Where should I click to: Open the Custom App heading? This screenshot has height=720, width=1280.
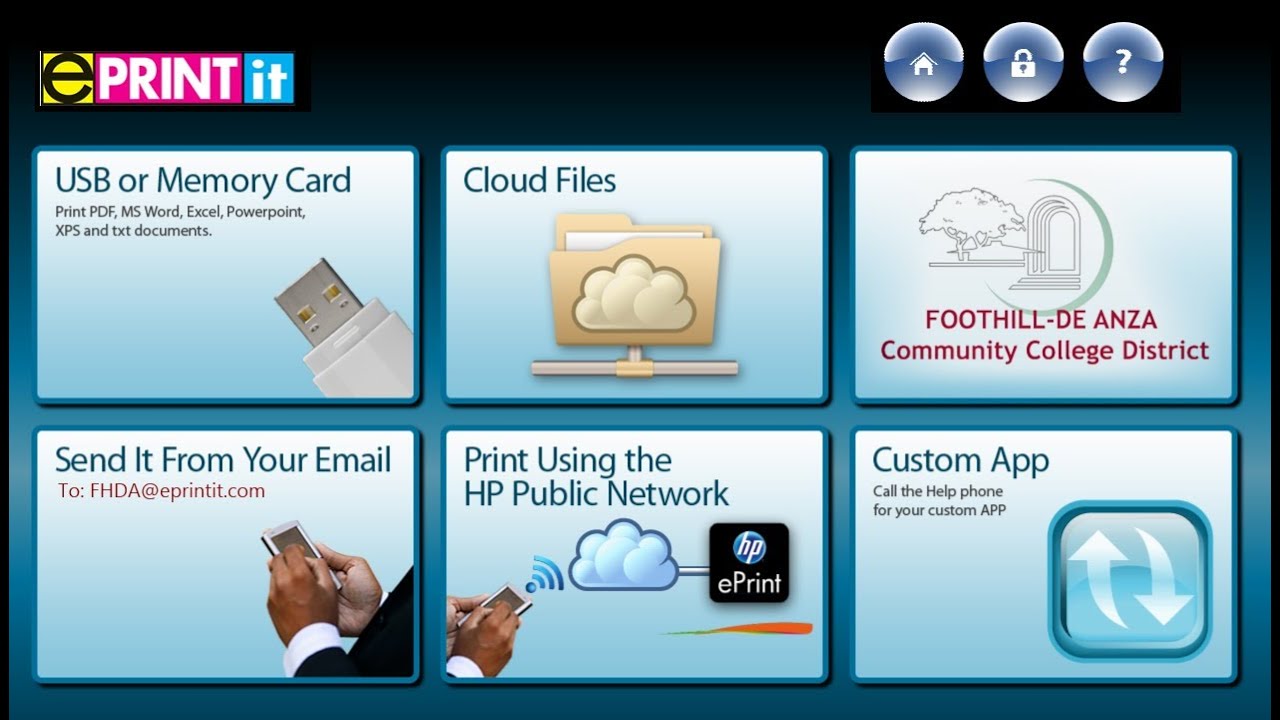pyautogui.click(x=960, y=461)
